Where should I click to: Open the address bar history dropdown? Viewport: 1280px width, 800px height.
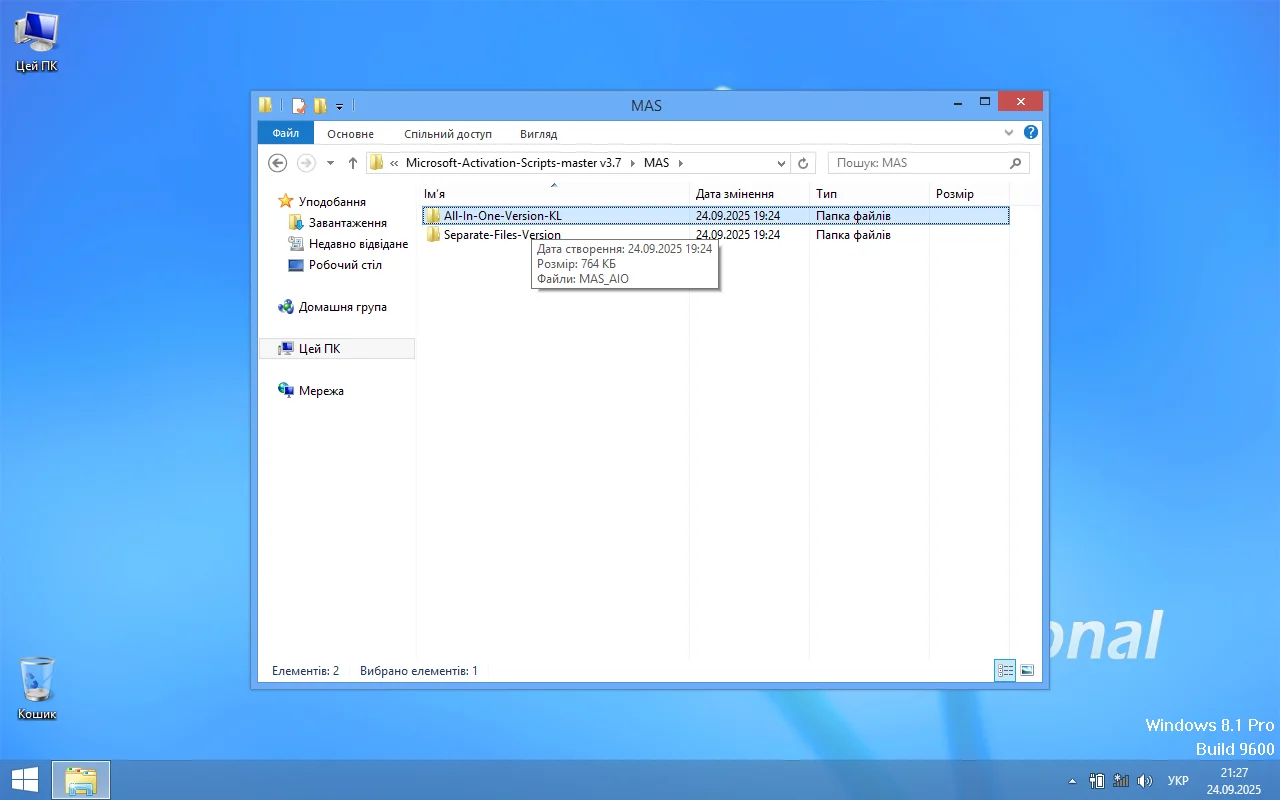[x=781, y=163]
